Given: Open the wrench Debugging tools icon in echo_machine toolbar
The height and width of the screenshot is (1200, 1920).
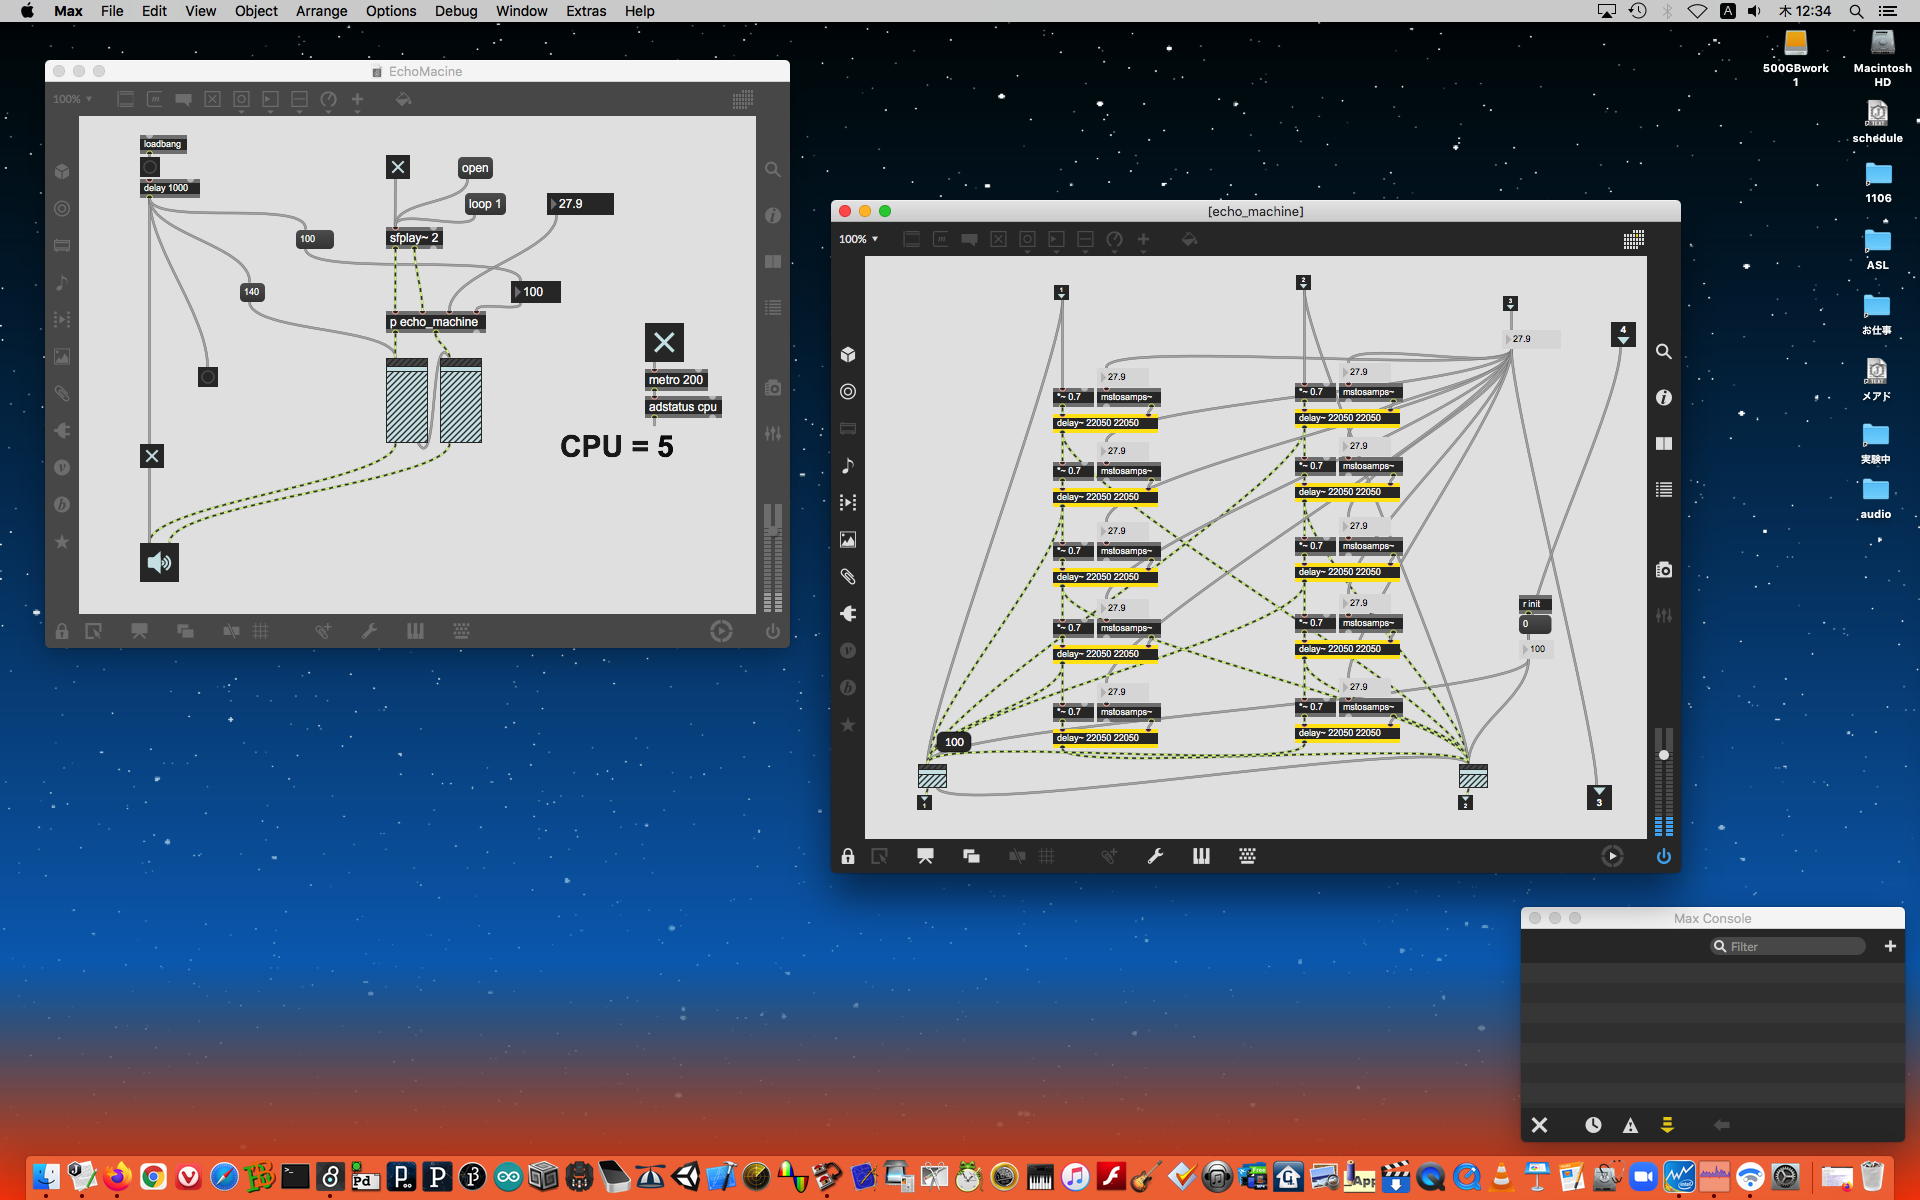Looking at the screenshot, I should click(x=1155, y=857).
